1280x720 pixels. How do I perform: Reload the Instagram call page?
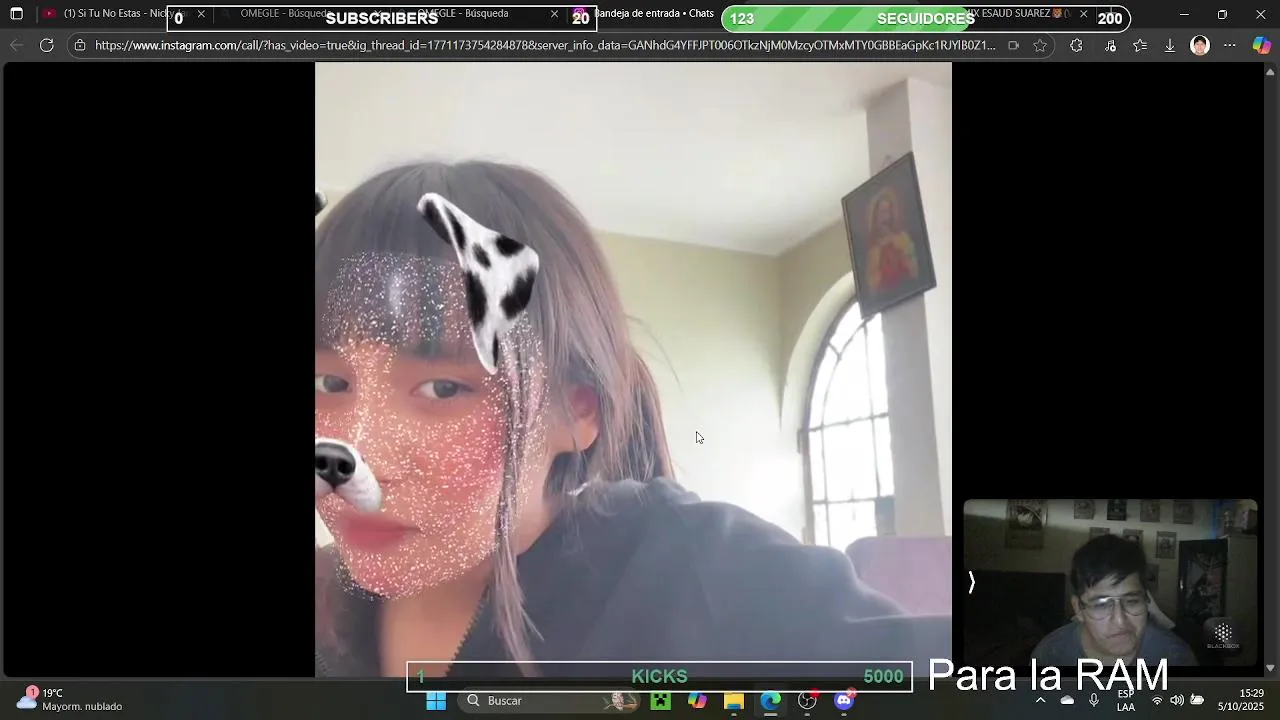point(46,45)
